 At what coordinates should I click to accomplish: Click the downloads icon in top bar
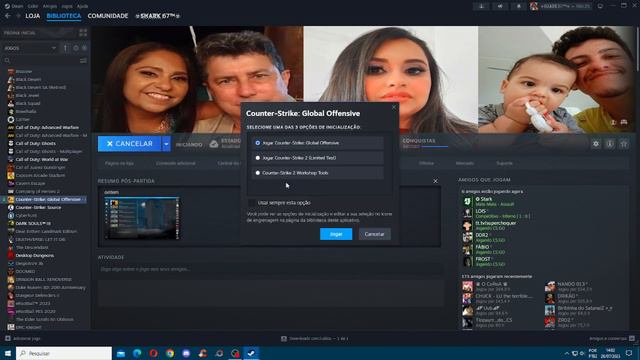(482, 6)
